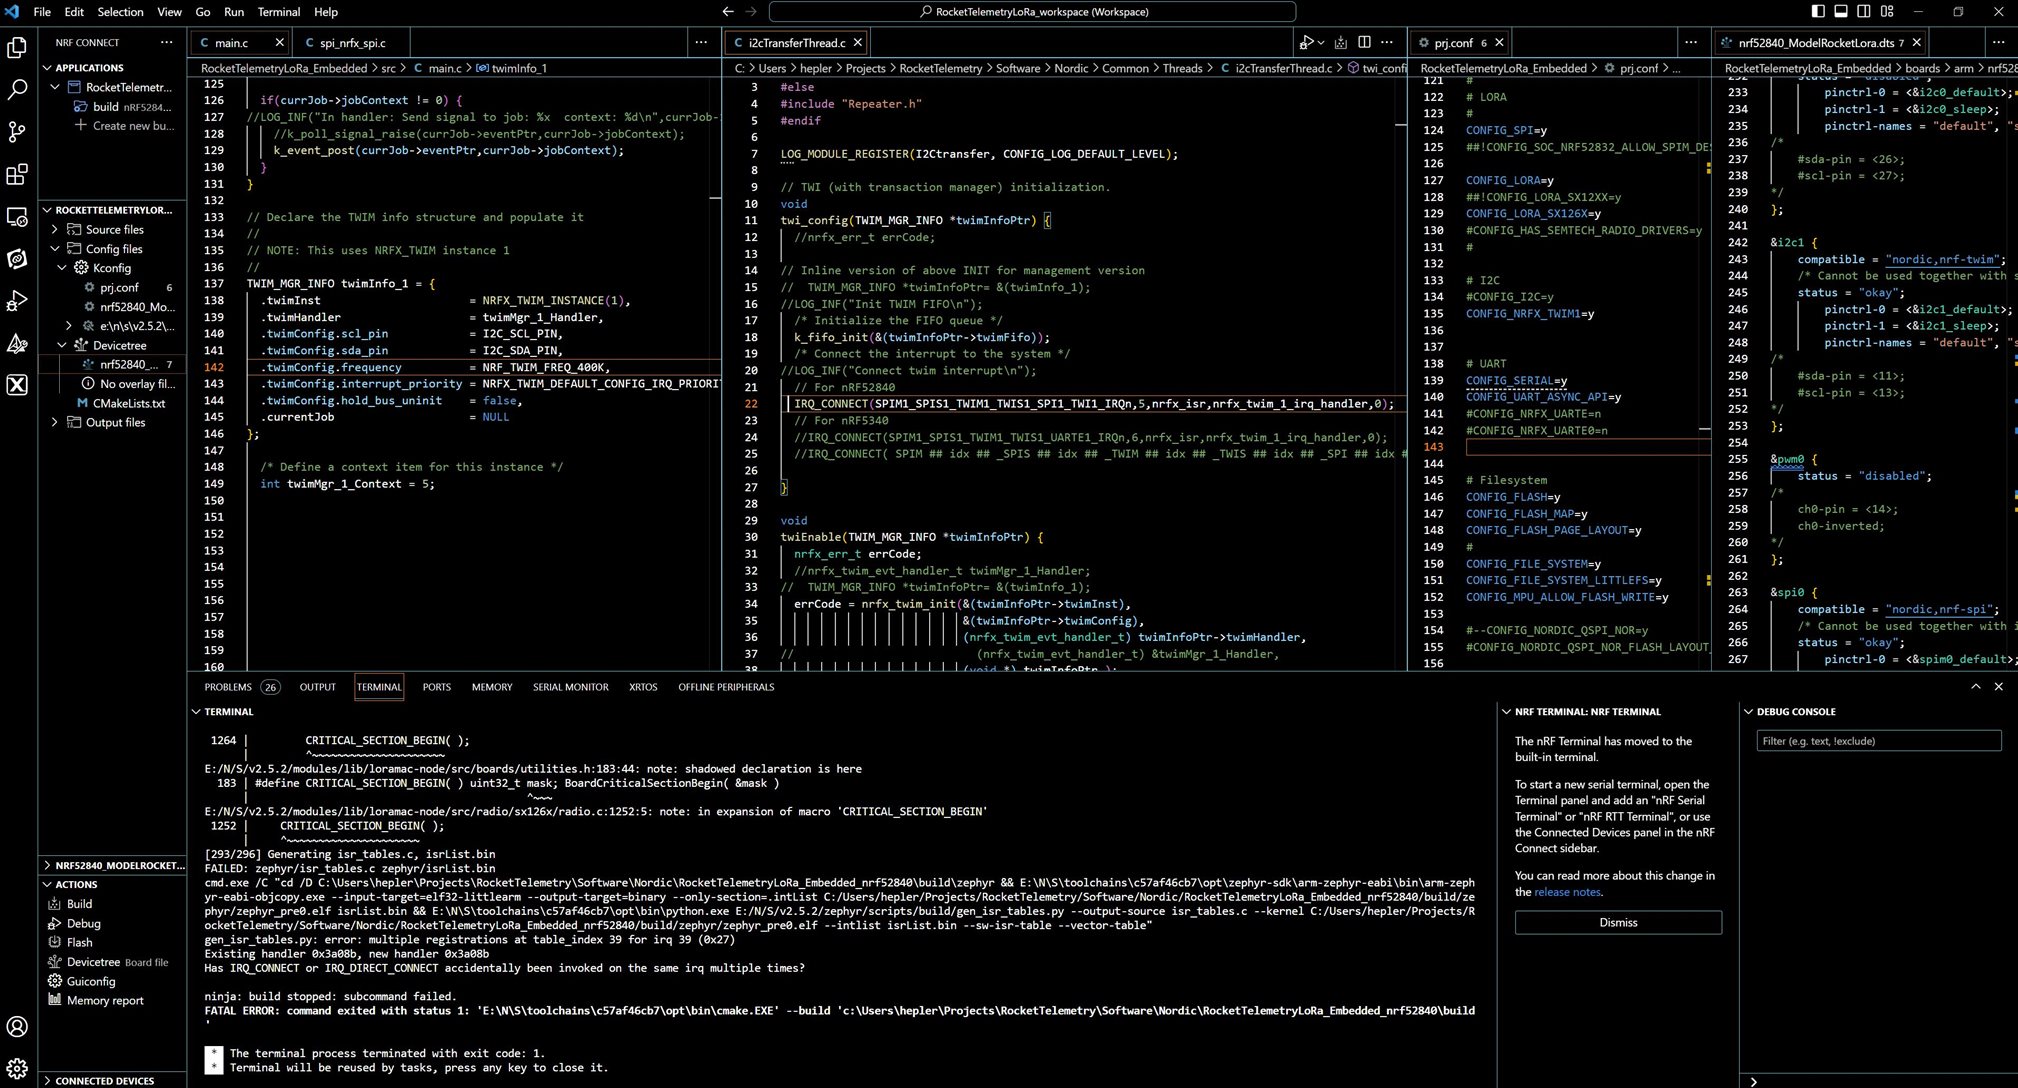Viewport: 2018px width, 1088px height.
Task: Open the release notes link
Action: tap(1567, 892)
